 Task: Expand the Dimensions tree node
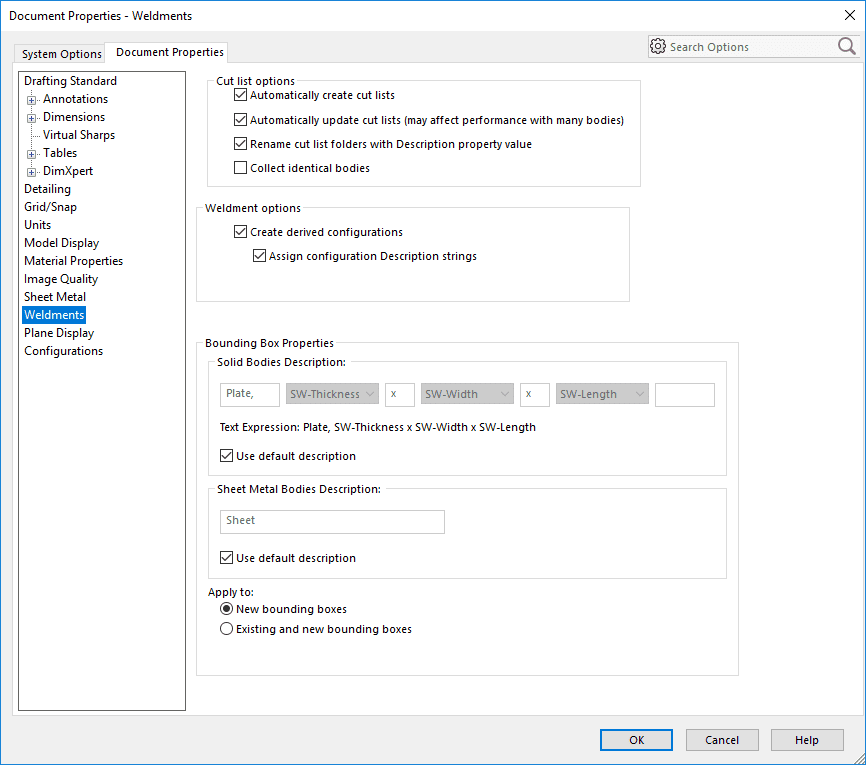tap(31, 118)
